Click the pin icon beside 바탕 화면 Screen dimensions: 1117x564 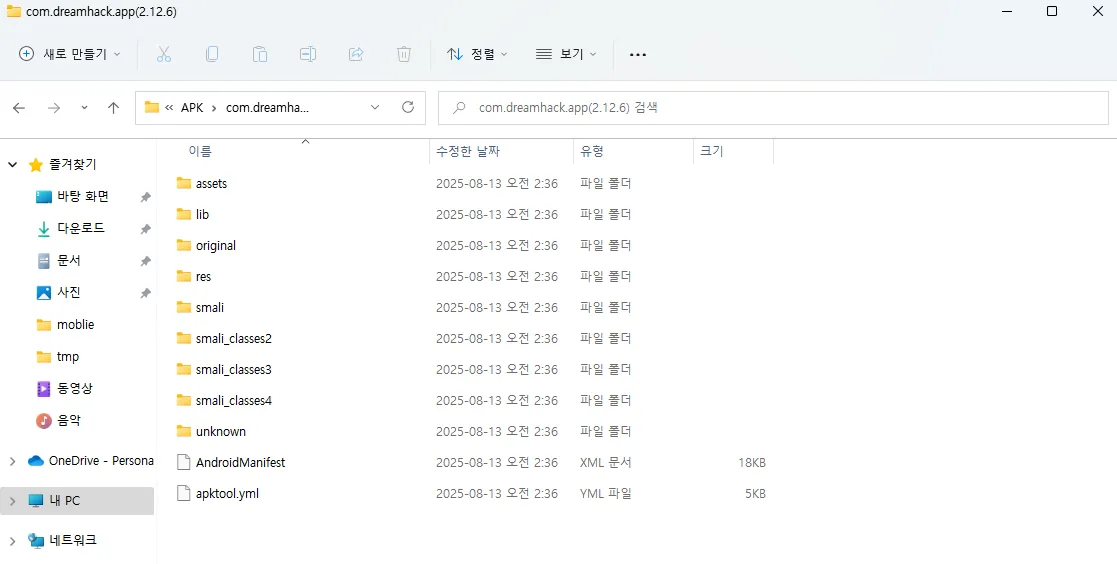pos(145,197)
